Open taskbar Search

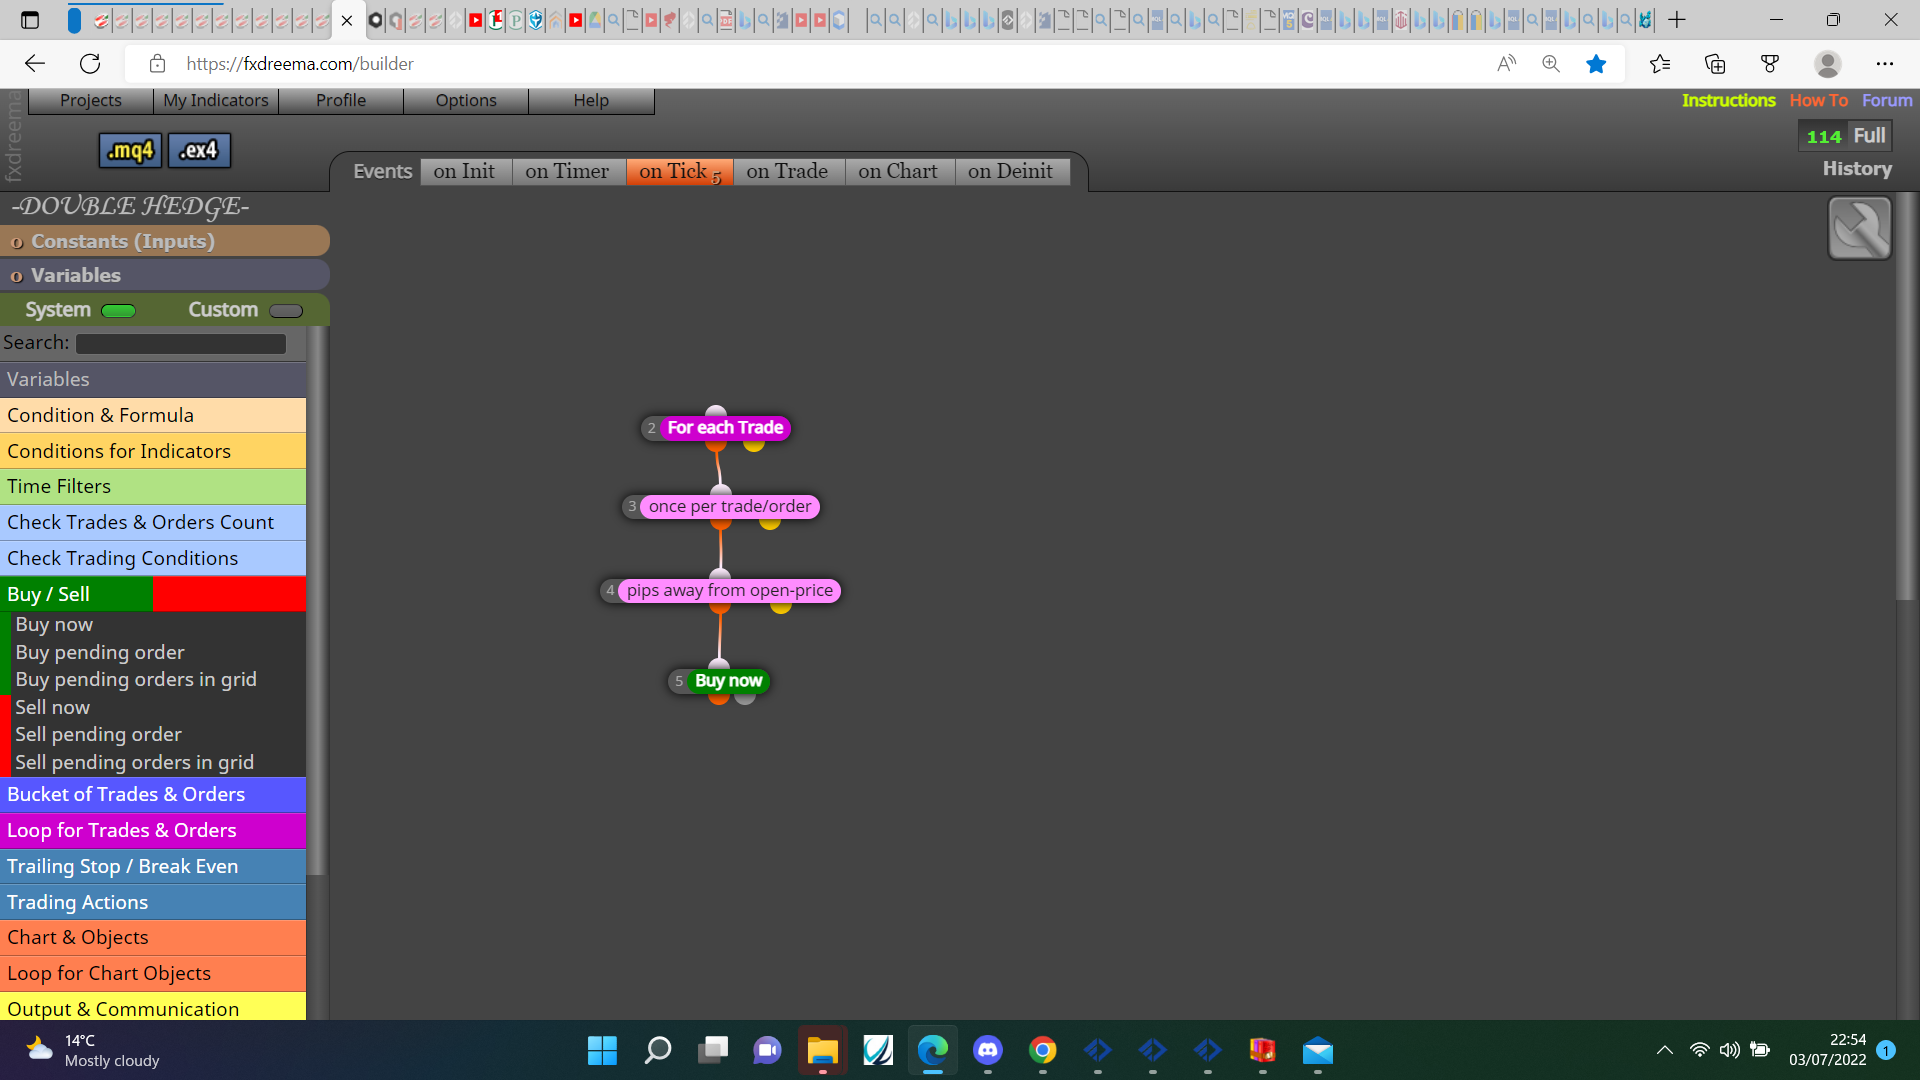tap(658, 1050)
